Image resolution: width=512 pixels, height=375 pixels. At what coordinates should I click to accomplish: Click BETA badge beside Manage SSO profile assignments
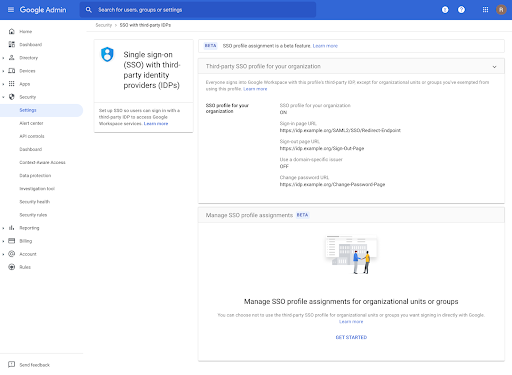302,215
